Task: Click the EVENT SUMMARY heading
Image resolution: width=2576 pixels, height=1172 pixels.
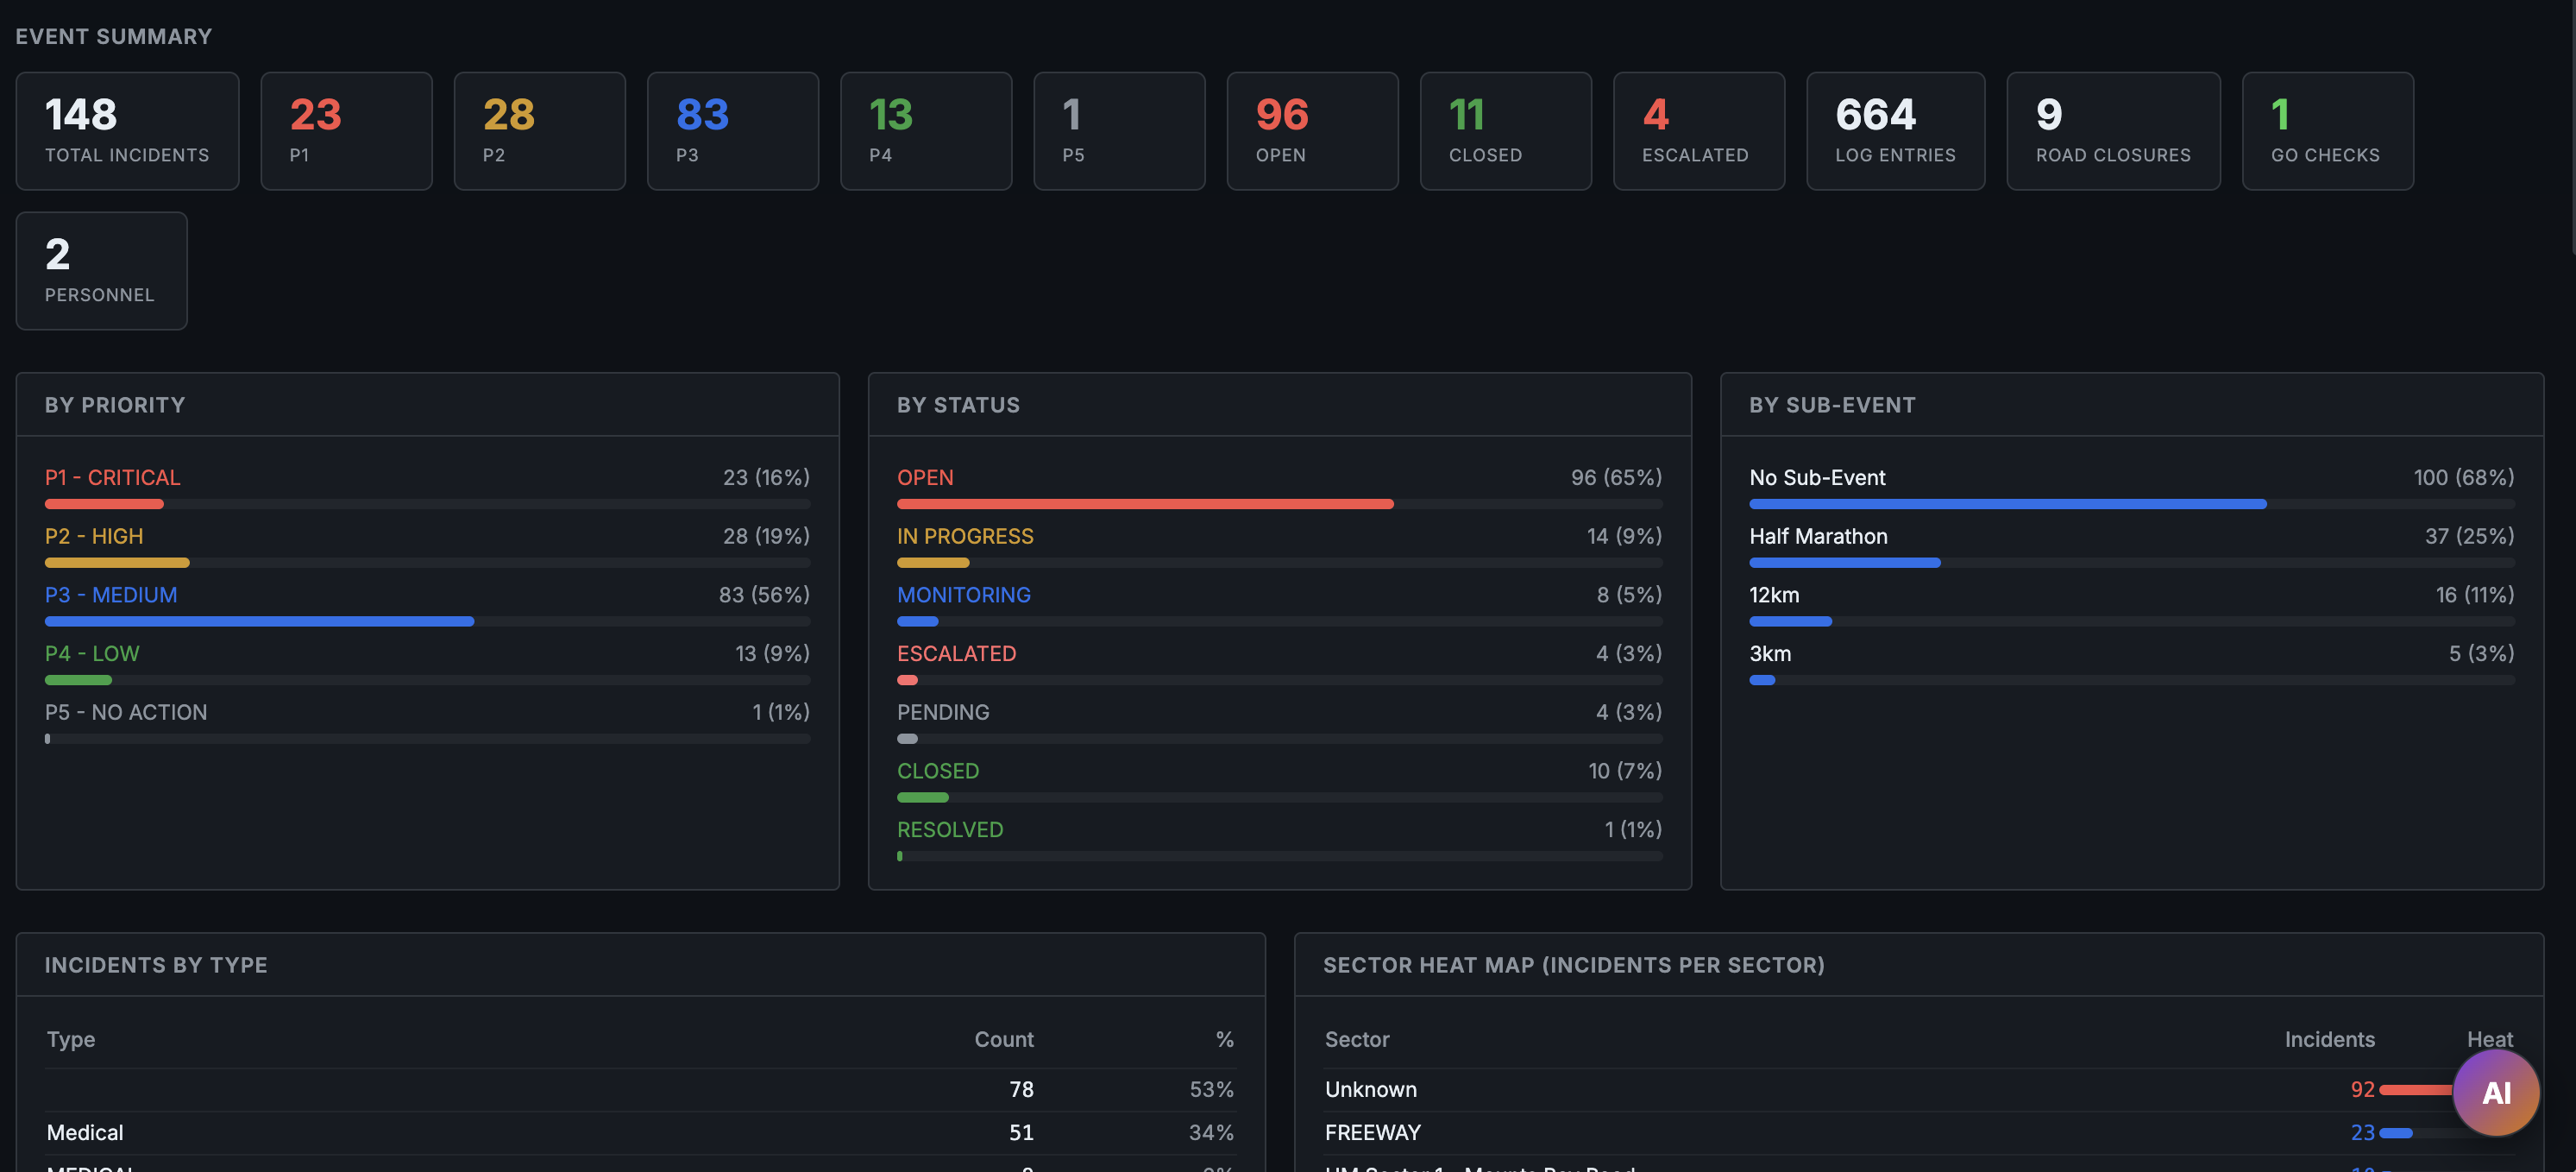Action: click(x=114, y=36)
